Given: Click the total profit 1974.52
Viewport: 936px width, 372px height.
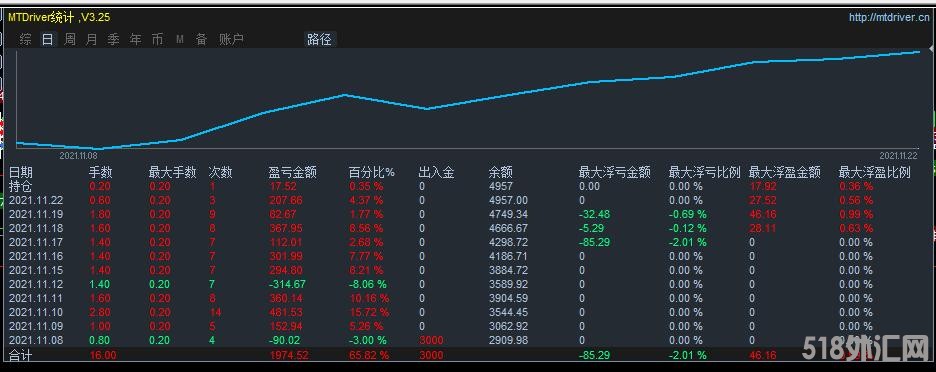Looking at the screenshot, I should pos(289,355).
